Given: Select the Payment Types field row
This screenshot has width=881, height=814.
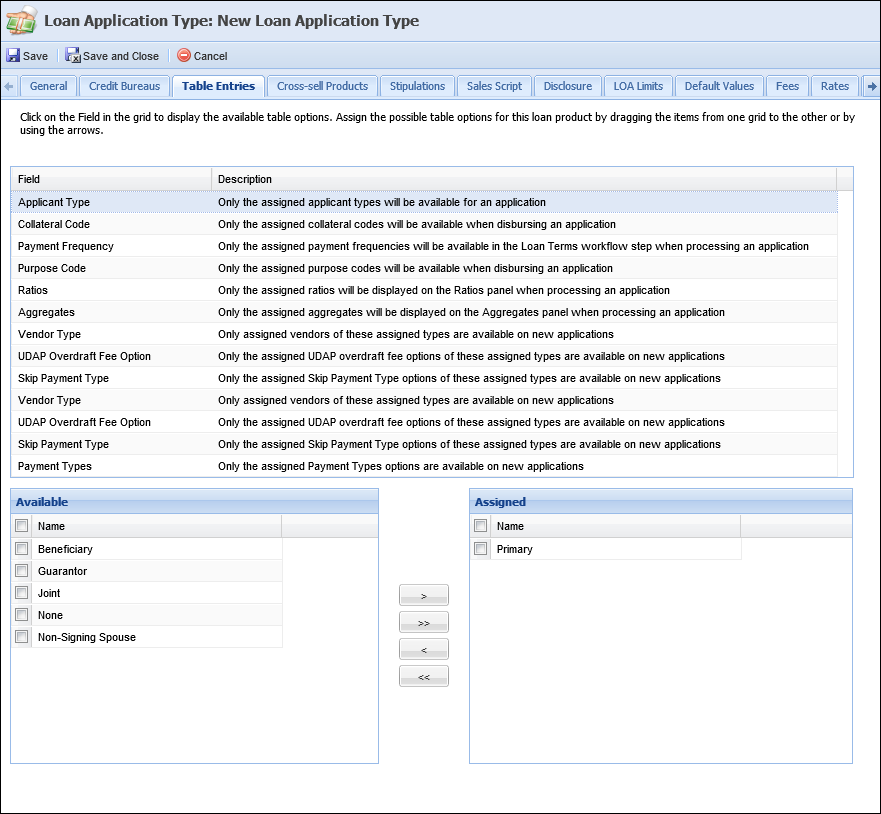Looking at the screenshot, I should click(424, 466).
